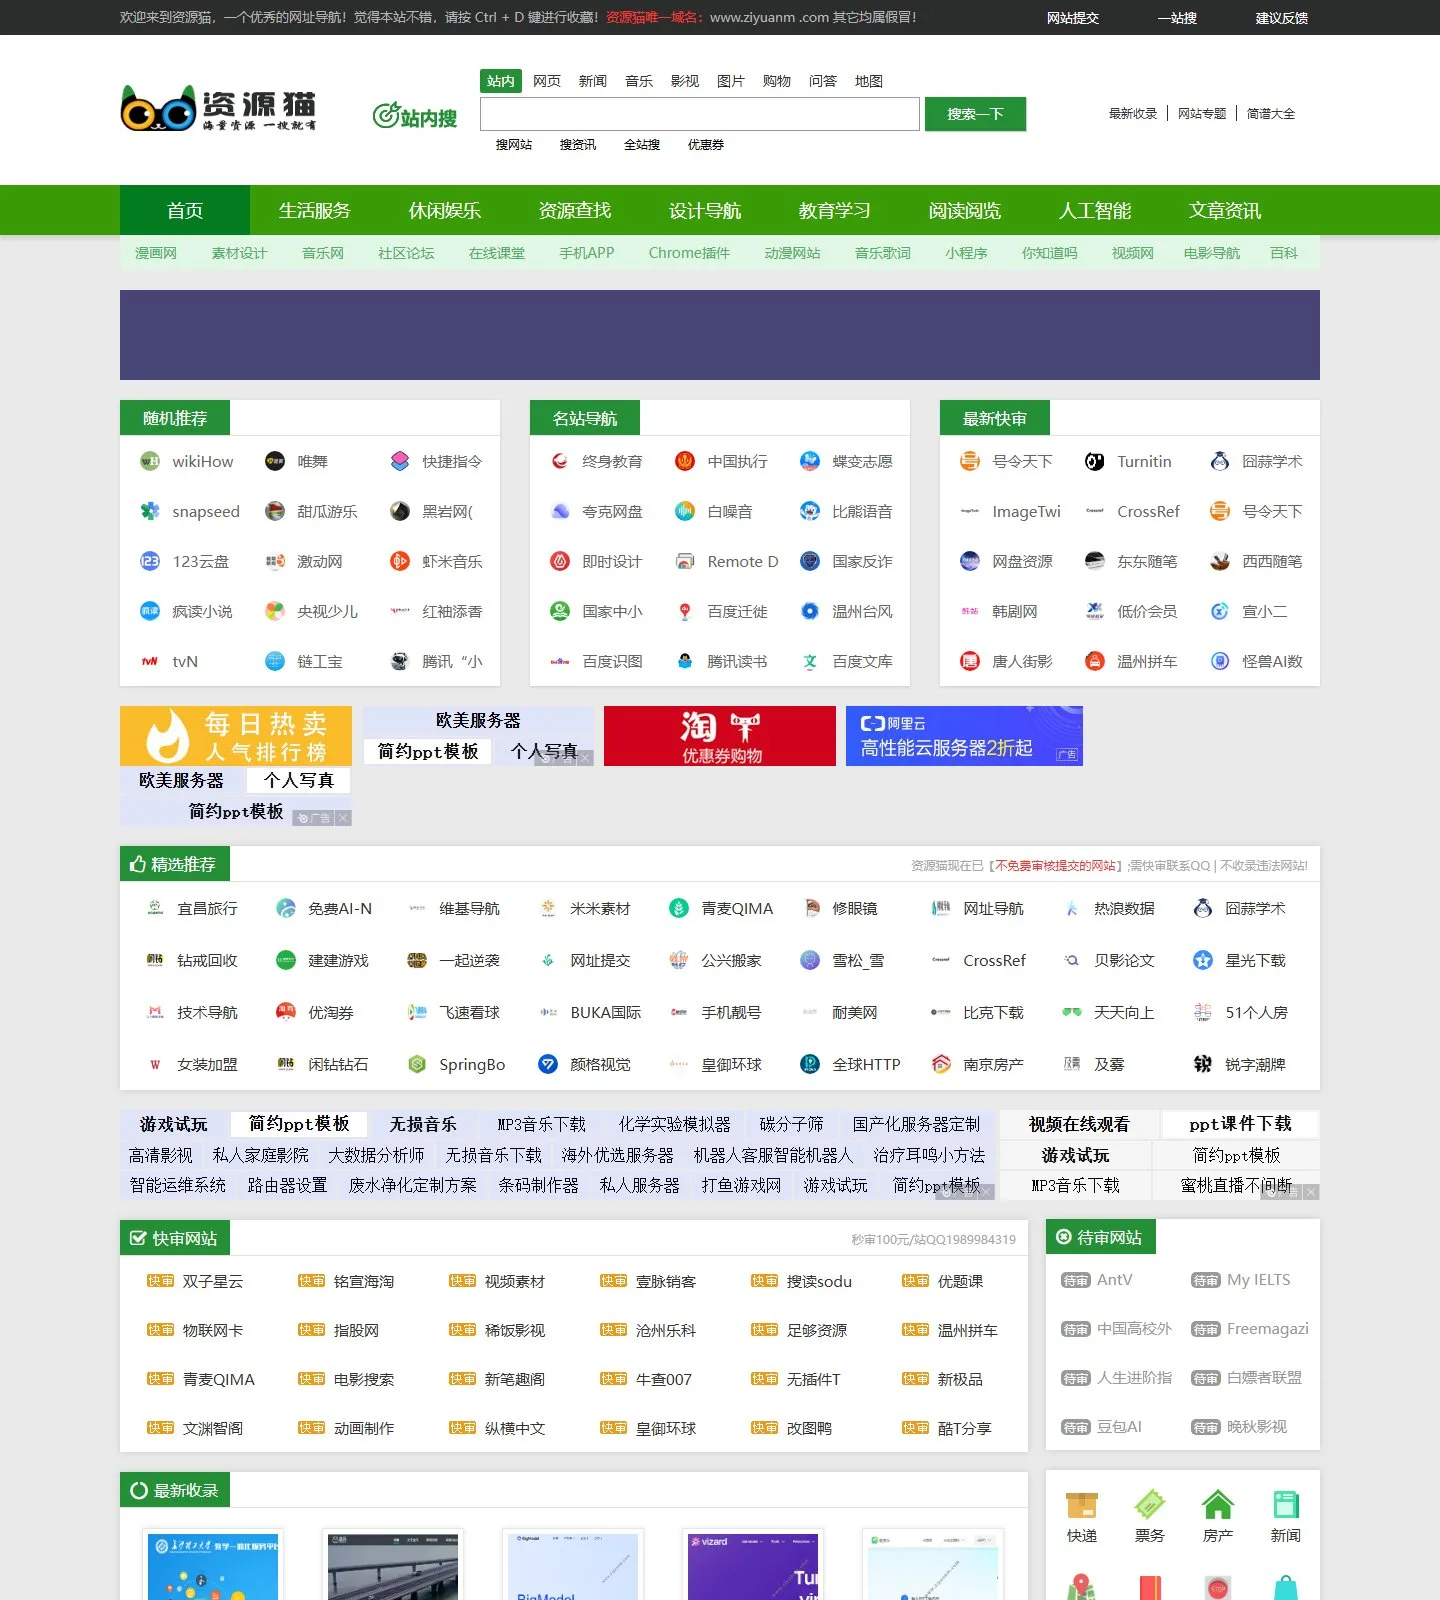This screenshot has height=1600, width=1440.
Task: Open the 阿里云 cloud server ad banner
Action: [x=964, y=736]
